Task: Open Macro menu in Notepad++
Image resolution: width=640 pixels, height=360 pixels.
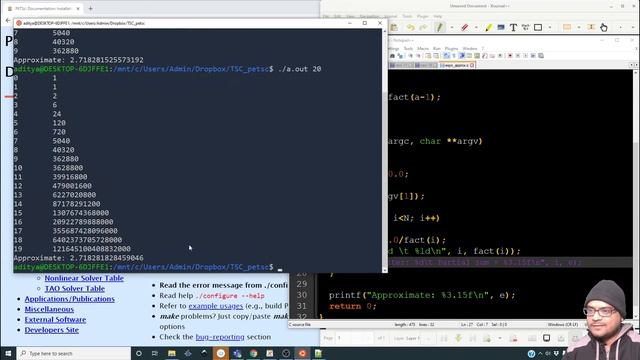Action: (423, 49)
